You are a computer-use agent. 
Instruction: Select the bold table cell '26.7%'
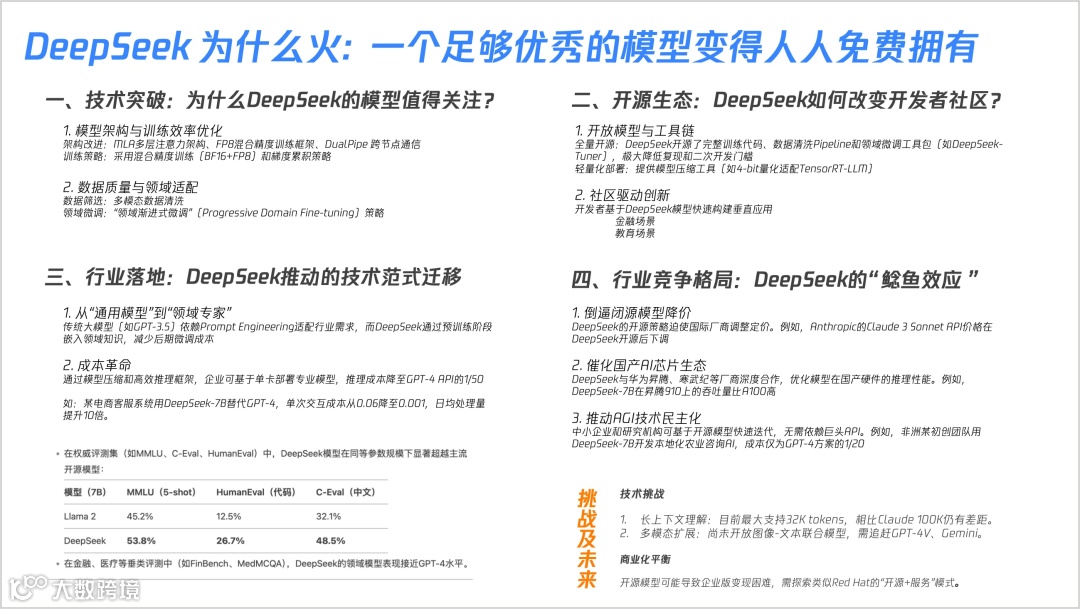(x=230, y=541)
